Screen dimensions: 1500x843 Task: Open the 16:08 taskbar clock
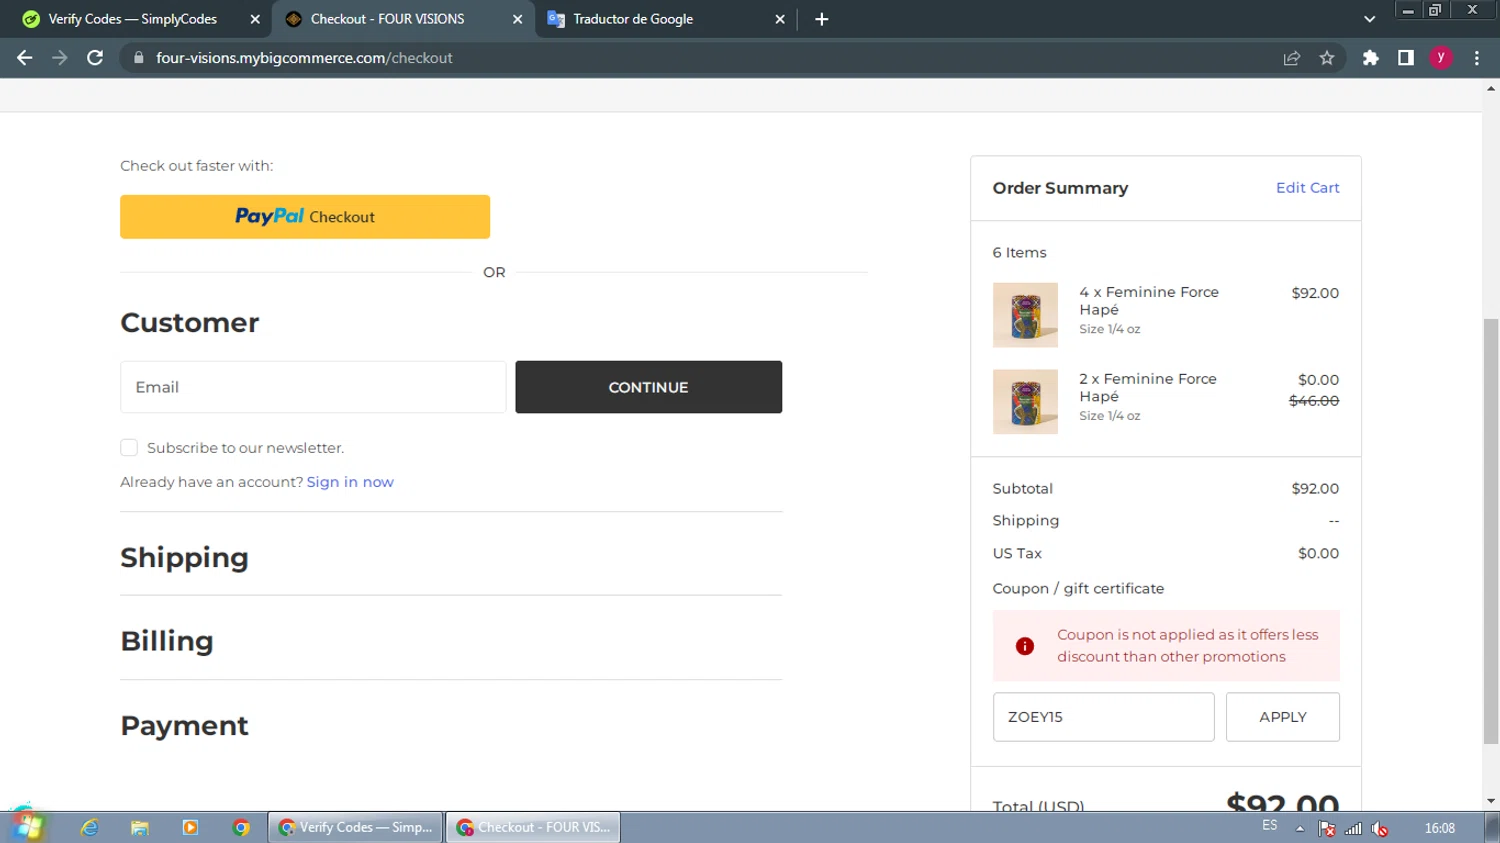click(1440, 828)
